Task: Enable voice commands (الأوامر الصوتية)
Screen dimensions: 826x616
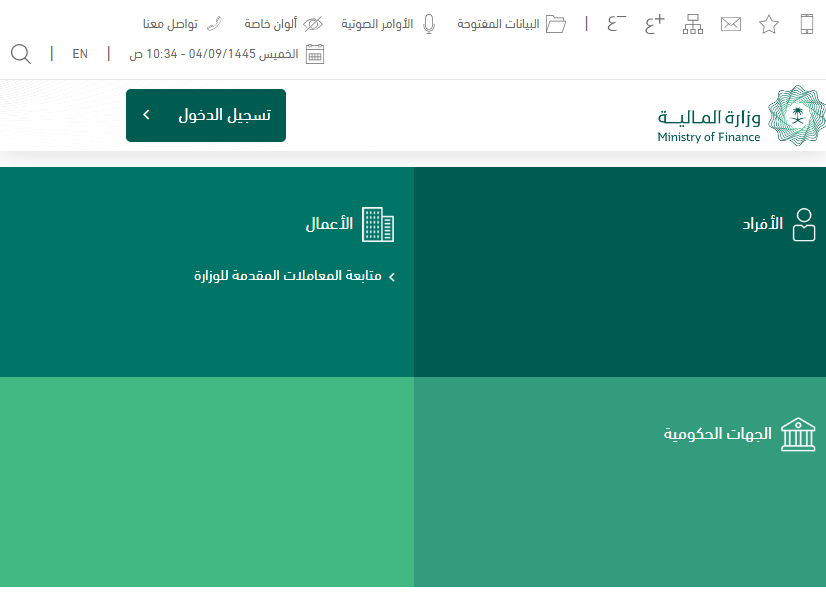Action: click(390, 24)
